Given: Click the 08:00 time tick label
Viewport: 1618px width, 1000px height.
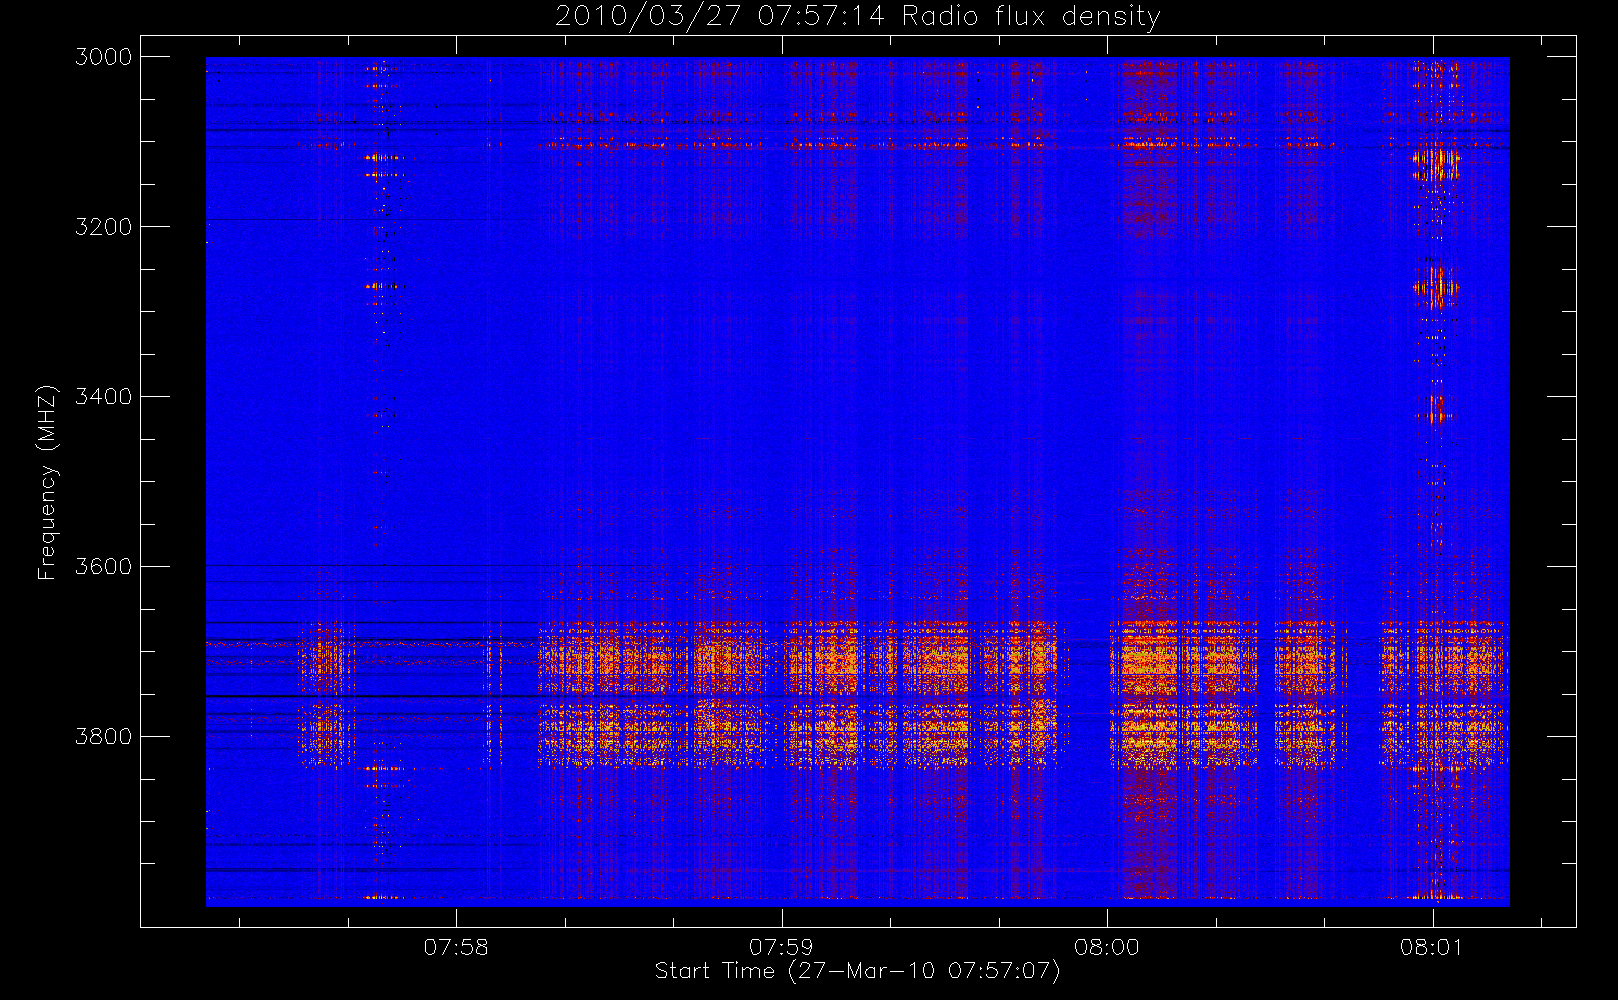Looking at the screenshot, I should point(1107,947).
